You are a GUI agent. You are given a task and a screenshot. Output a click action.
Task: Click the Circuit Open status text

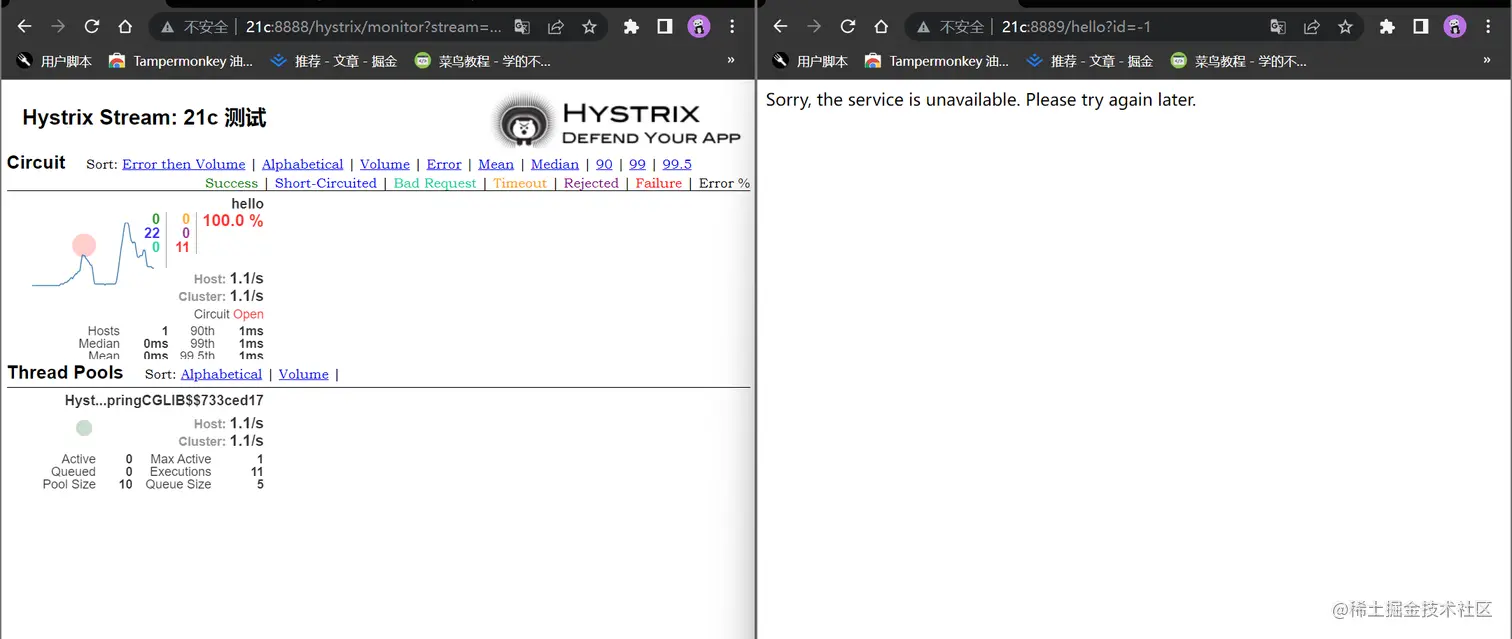[229, 314]
